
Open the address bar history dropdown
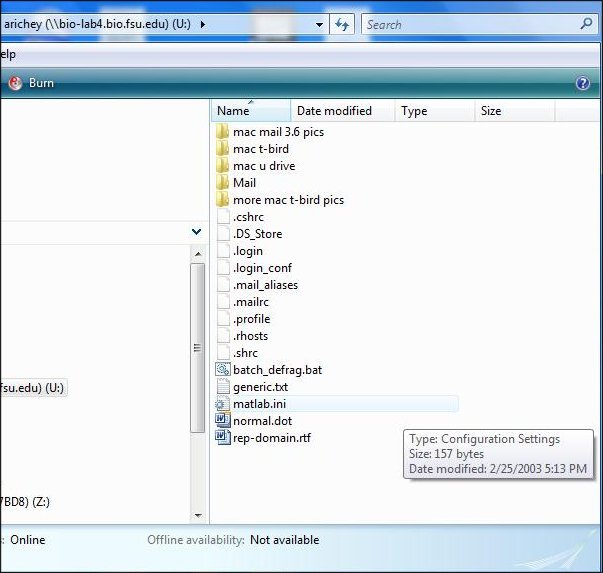click(x=319, y=25)
